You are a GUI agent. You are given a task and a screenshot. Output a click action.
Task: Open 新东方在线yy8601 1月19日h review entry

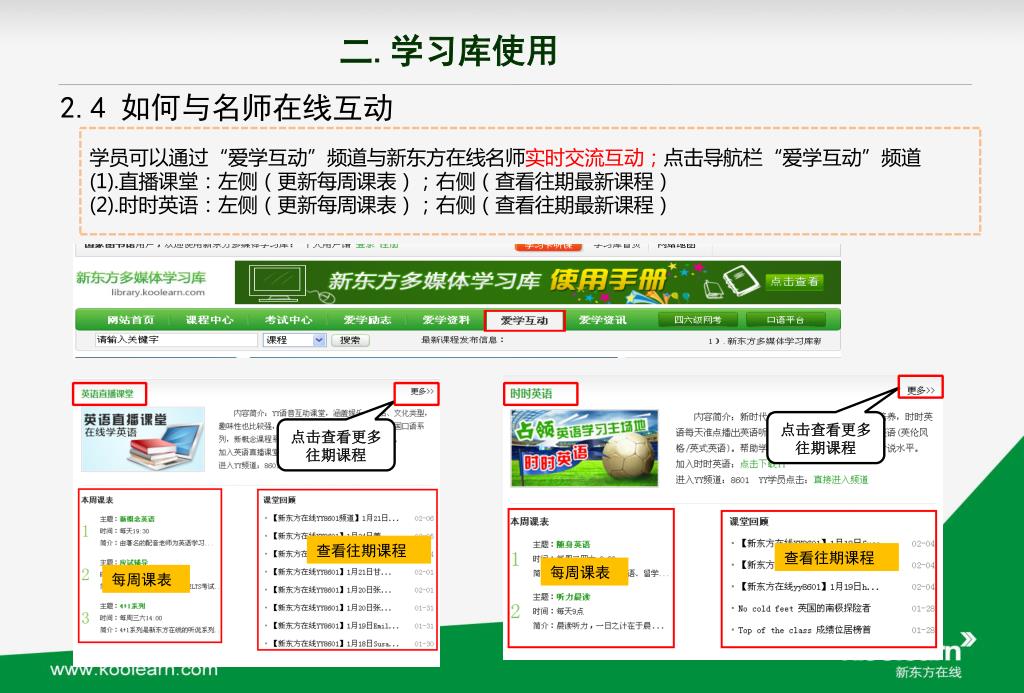coord(810,587)
